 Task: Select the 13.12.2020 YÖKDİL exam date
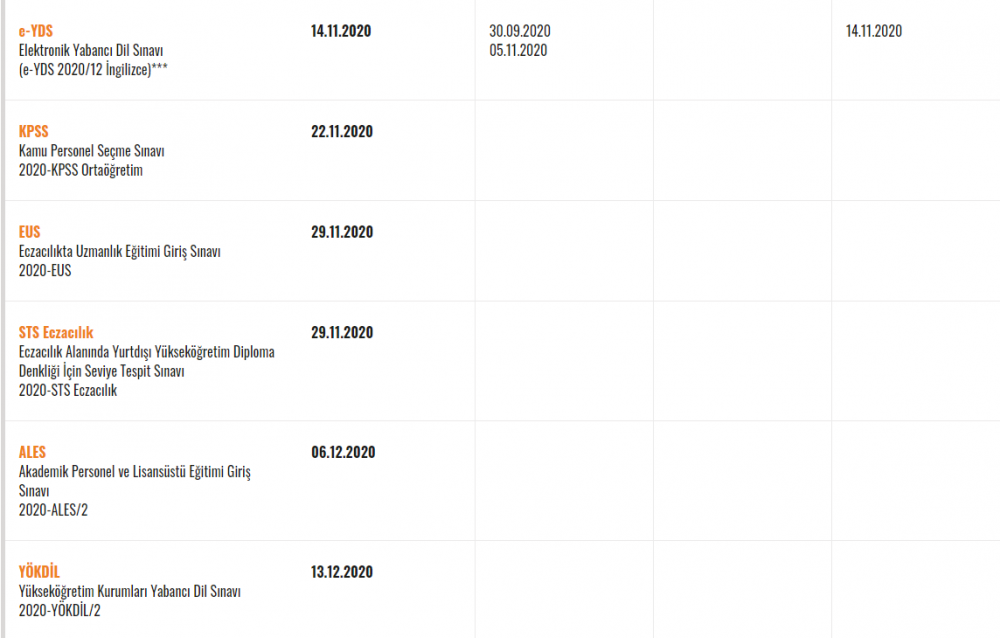tap(342, 572)
